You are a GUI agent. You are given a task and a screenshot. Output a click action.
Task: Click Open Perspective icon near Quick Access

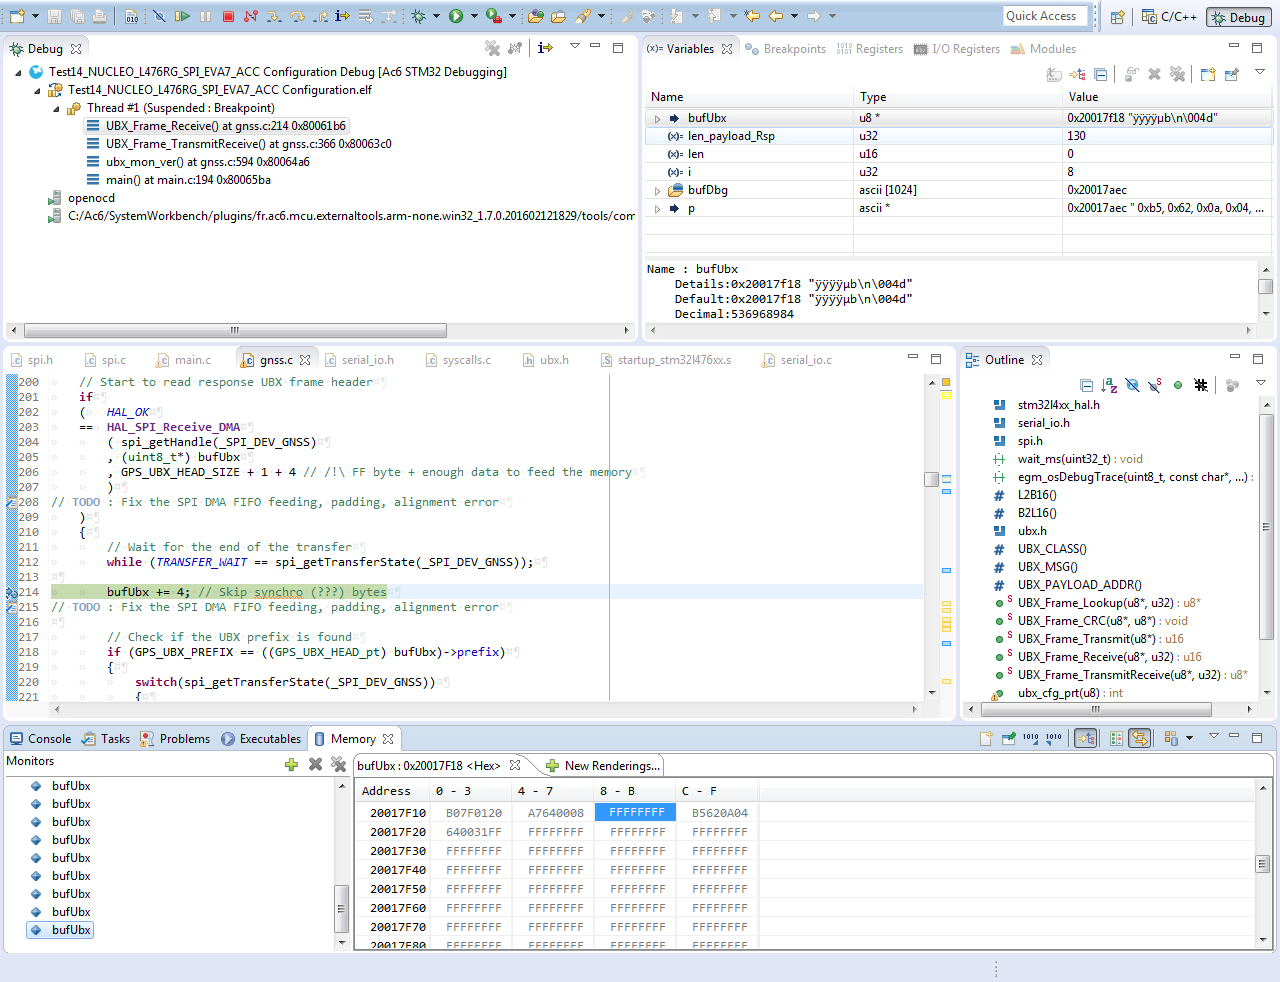[x=1118, y=17]
